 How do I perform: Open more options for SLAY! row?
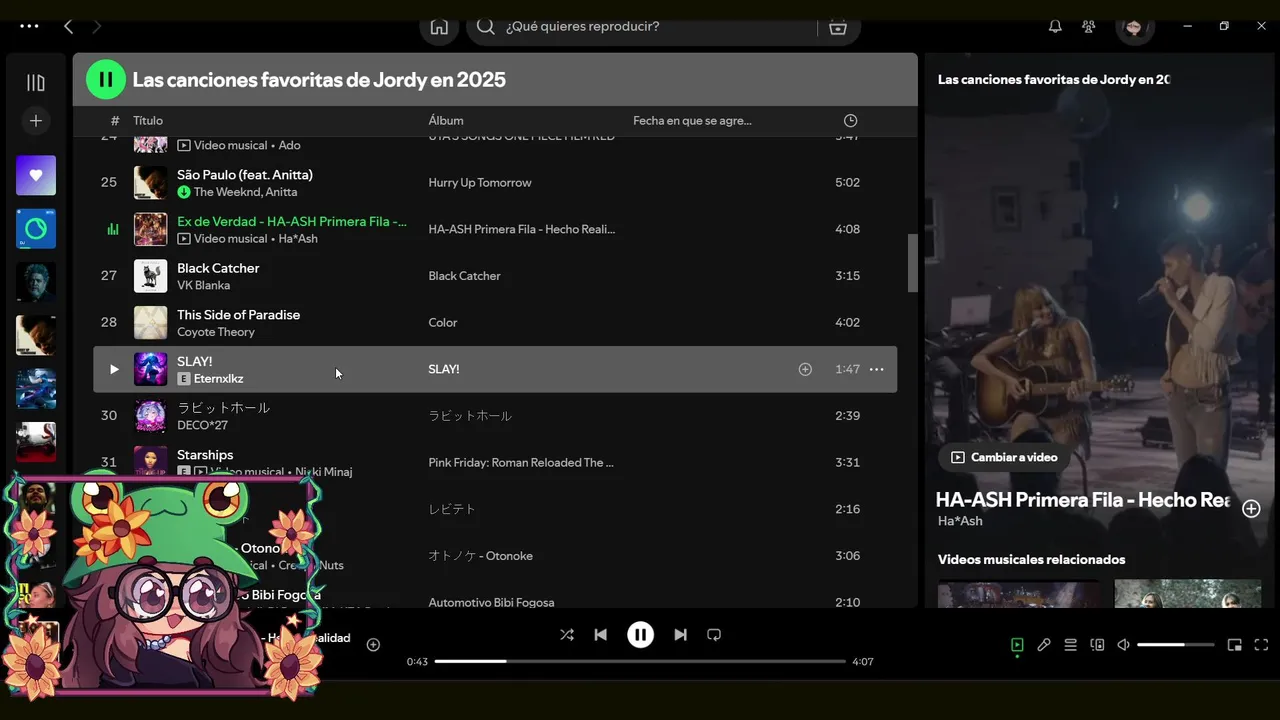876,369
